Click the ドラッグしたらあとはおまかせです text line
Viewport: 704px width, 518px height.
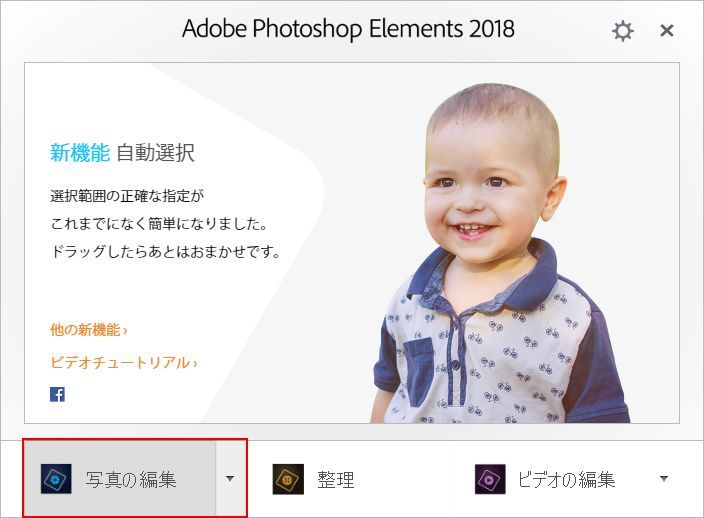[165, 251]
